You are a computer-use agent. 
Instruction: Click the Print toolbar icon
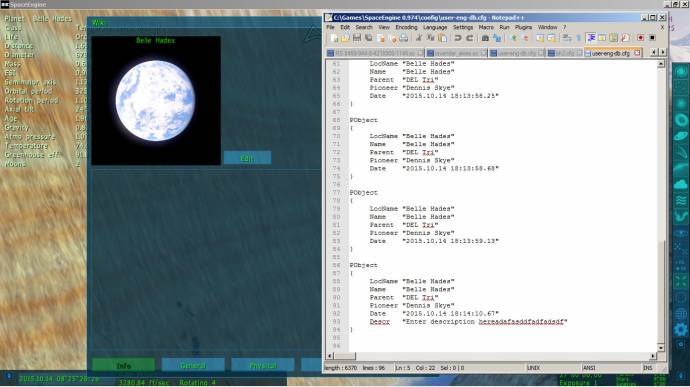pos(404,38)
